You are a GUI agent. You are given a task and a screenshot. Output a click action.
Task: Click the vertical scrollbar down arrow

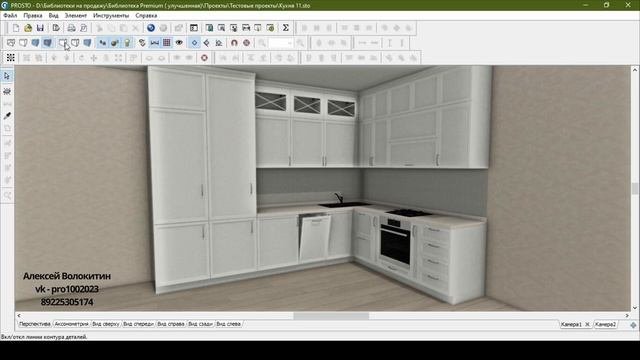[x=635, y=308]
